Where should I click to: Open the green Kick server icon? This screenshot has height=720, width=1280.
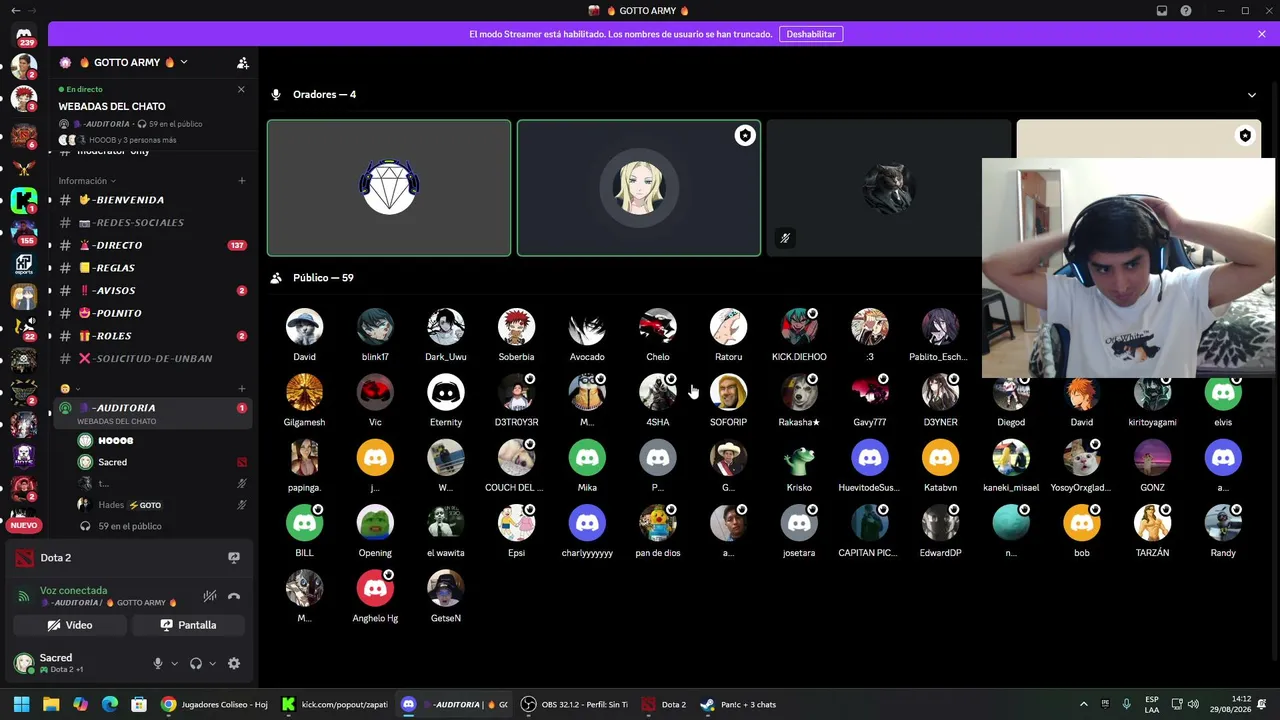click(x=24, y=201)
